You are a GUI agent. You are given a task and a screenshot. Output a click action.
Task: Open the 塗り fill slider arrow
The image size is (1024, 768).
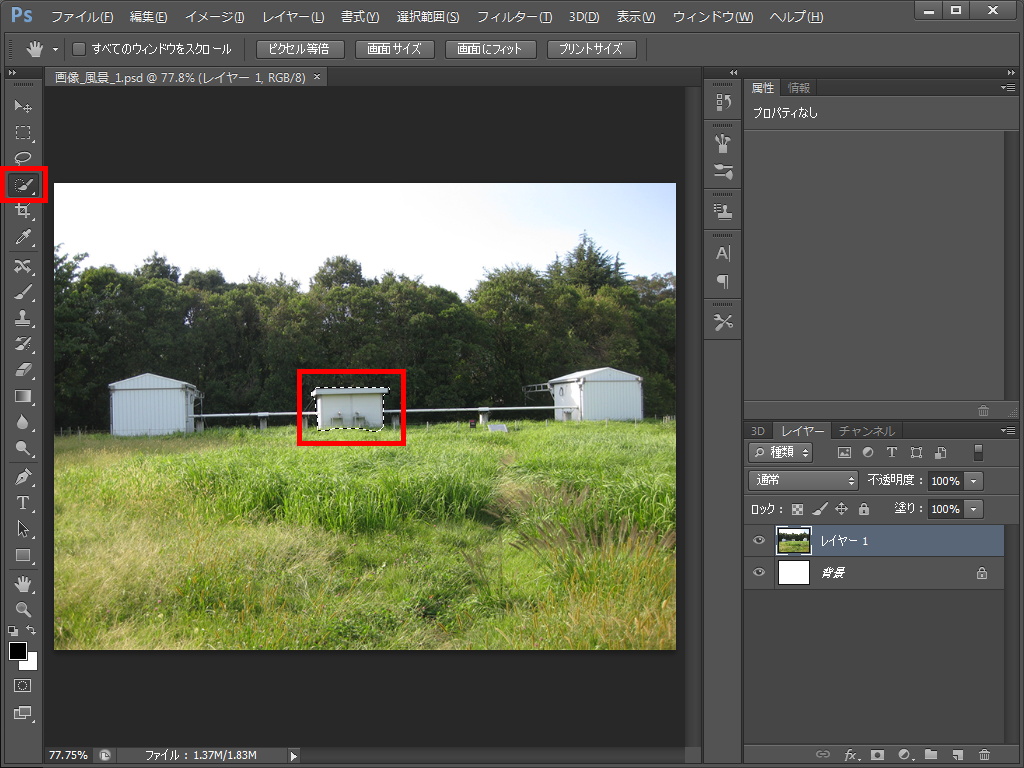974,509
